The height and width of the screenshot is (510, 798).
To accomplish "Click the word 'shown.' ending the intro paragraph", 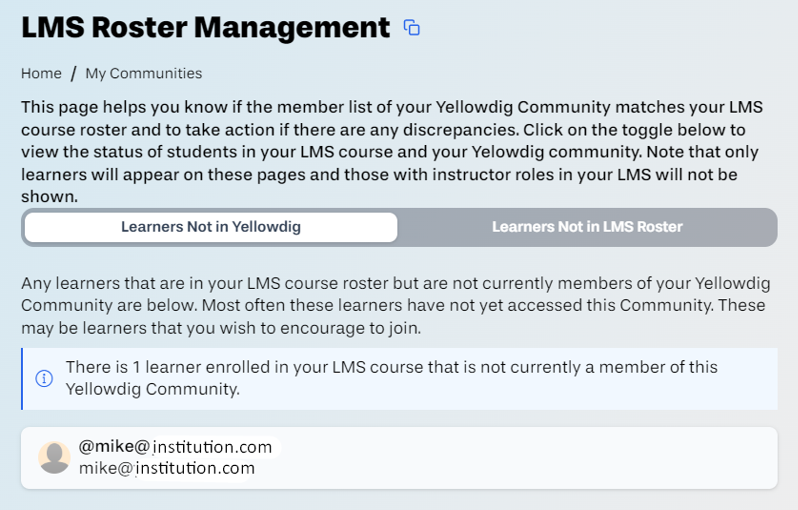I will [x=49, y=196].
